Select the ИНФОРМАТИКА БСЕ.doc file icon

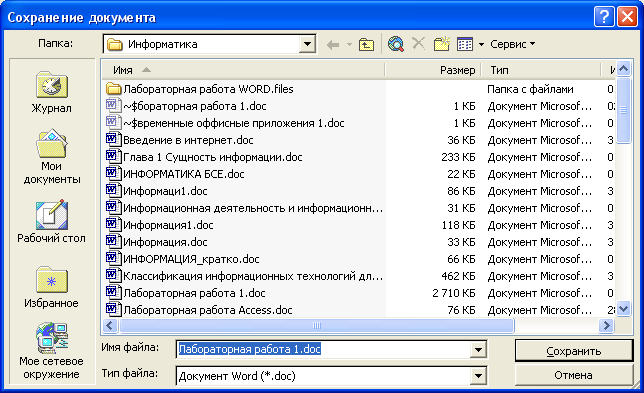(x=113, y=174)
